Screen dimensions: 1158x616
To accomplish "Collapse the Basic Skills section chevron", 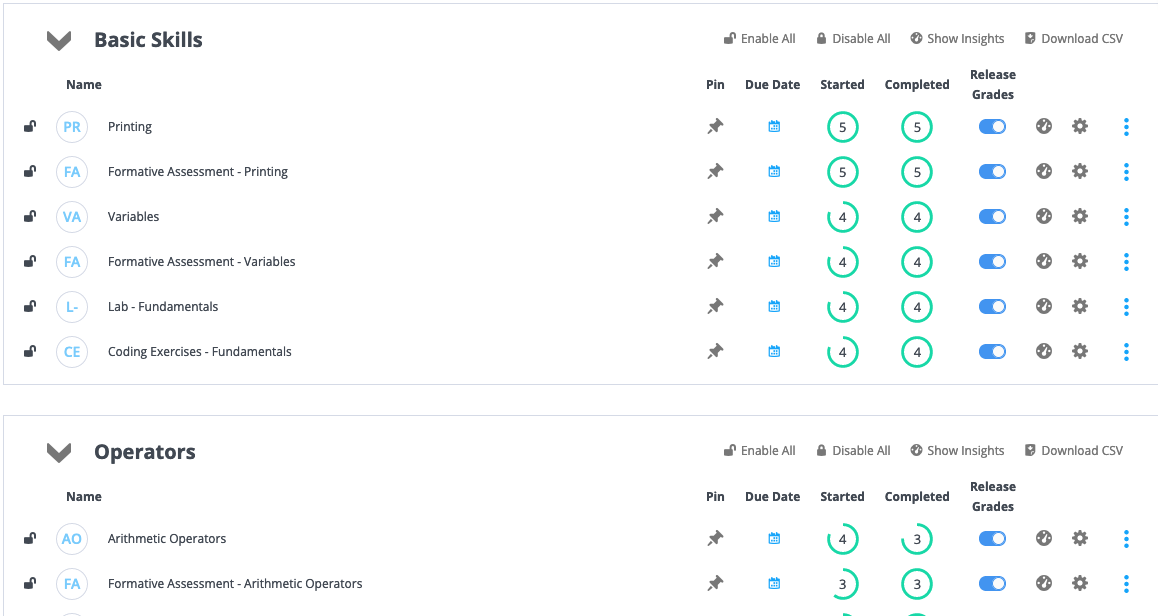I will [x=59, y=41].
